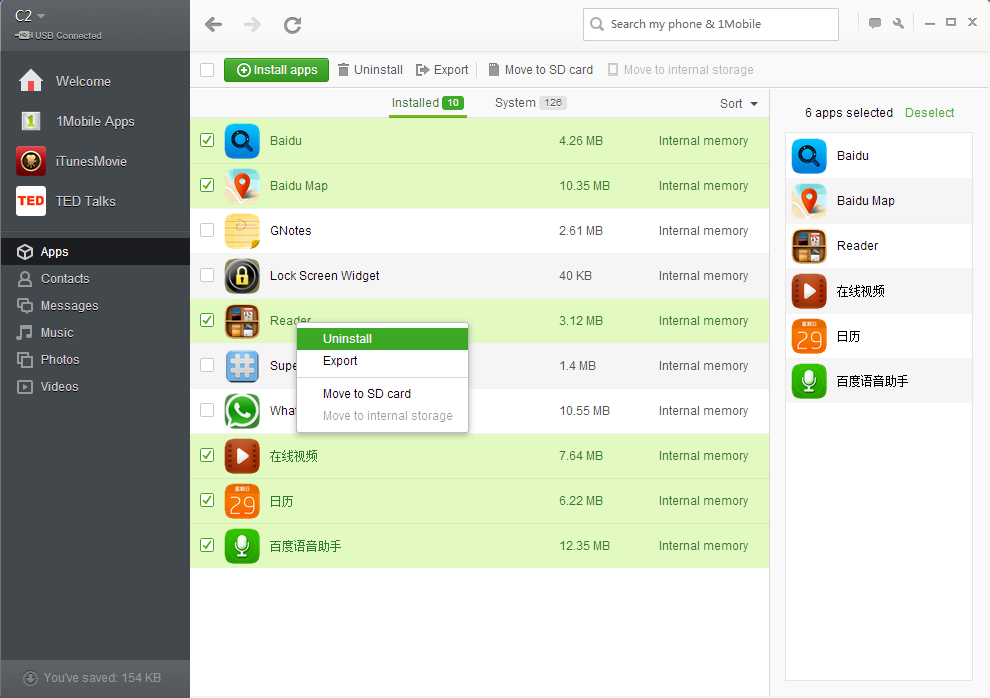This screenshot has width=990, height=698.
Task: Click the Deselect link
Action: 929,113
